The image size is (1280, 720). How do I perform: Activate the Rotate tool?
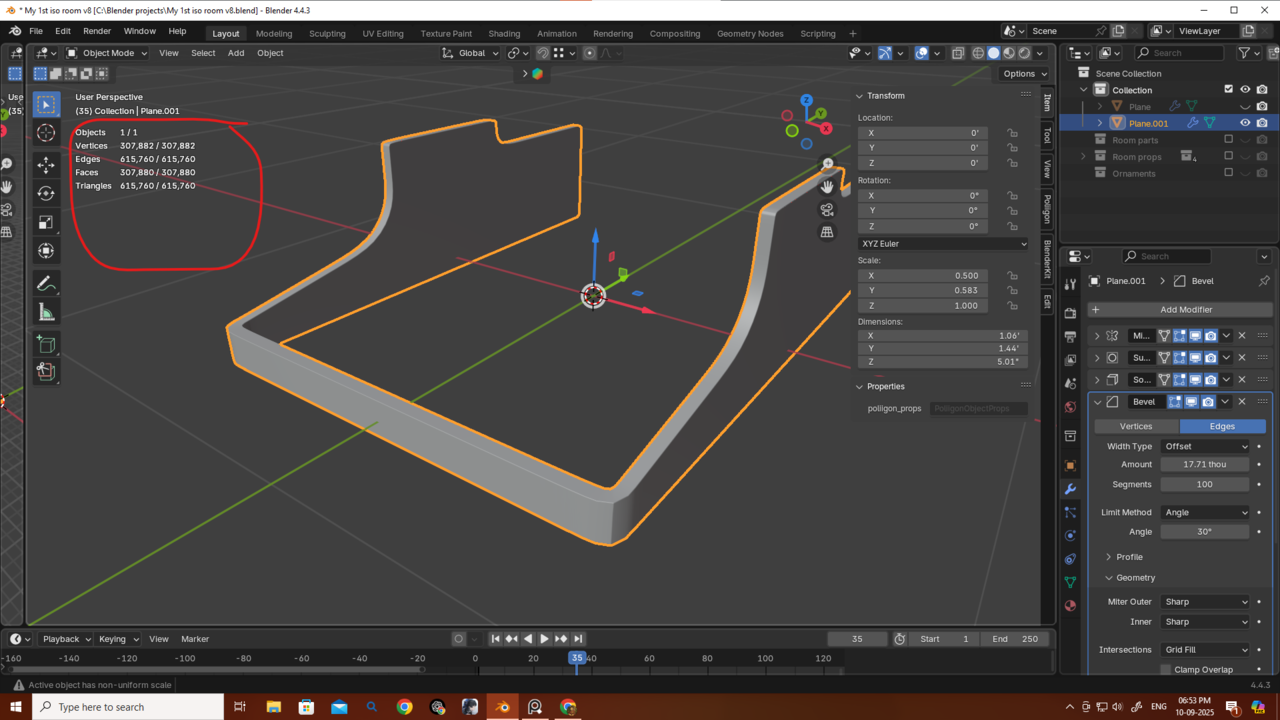tap(46, 193)
